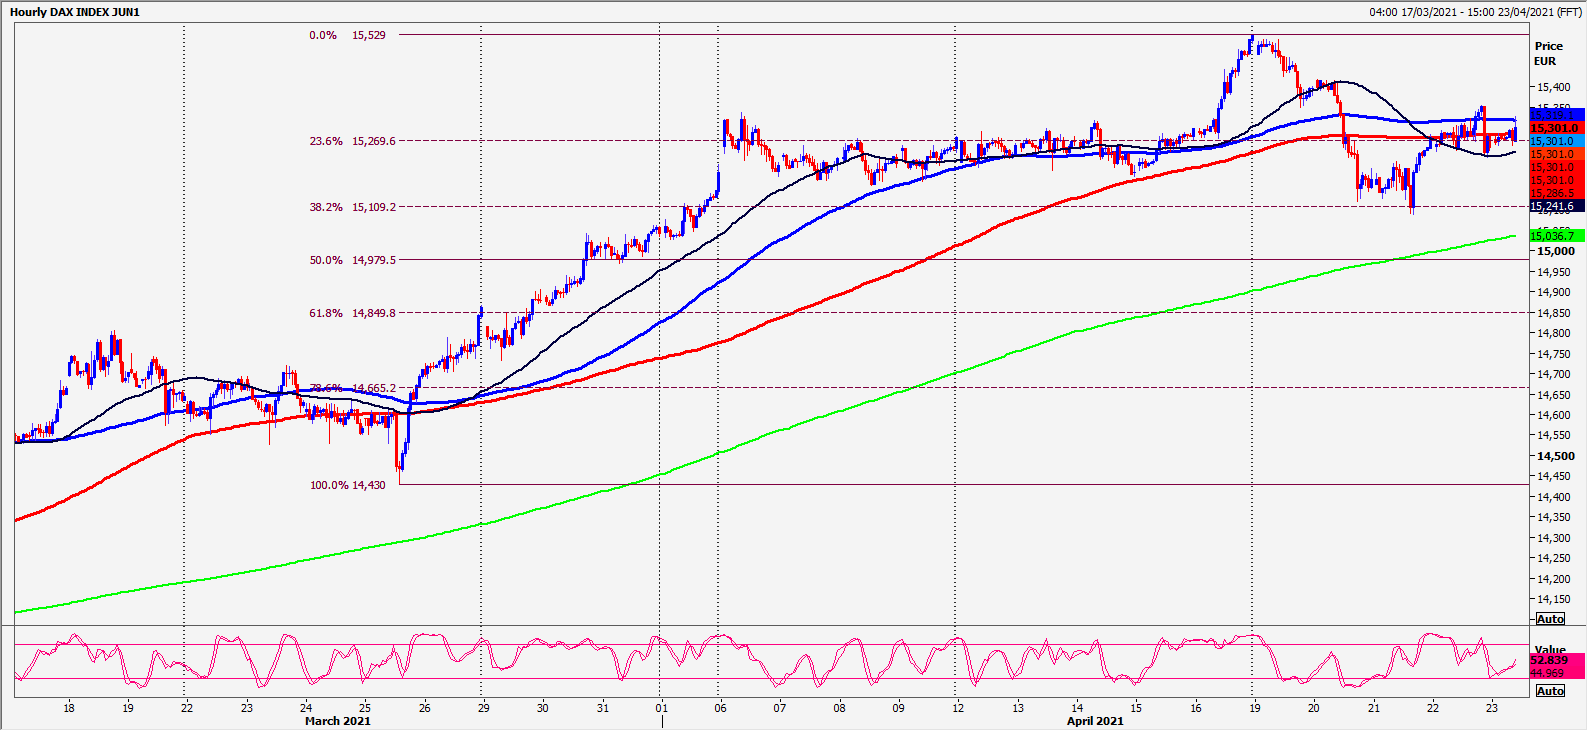Select the dark navy 15,241.6 price tag

pyautogui.click(x=1556, y=206)
